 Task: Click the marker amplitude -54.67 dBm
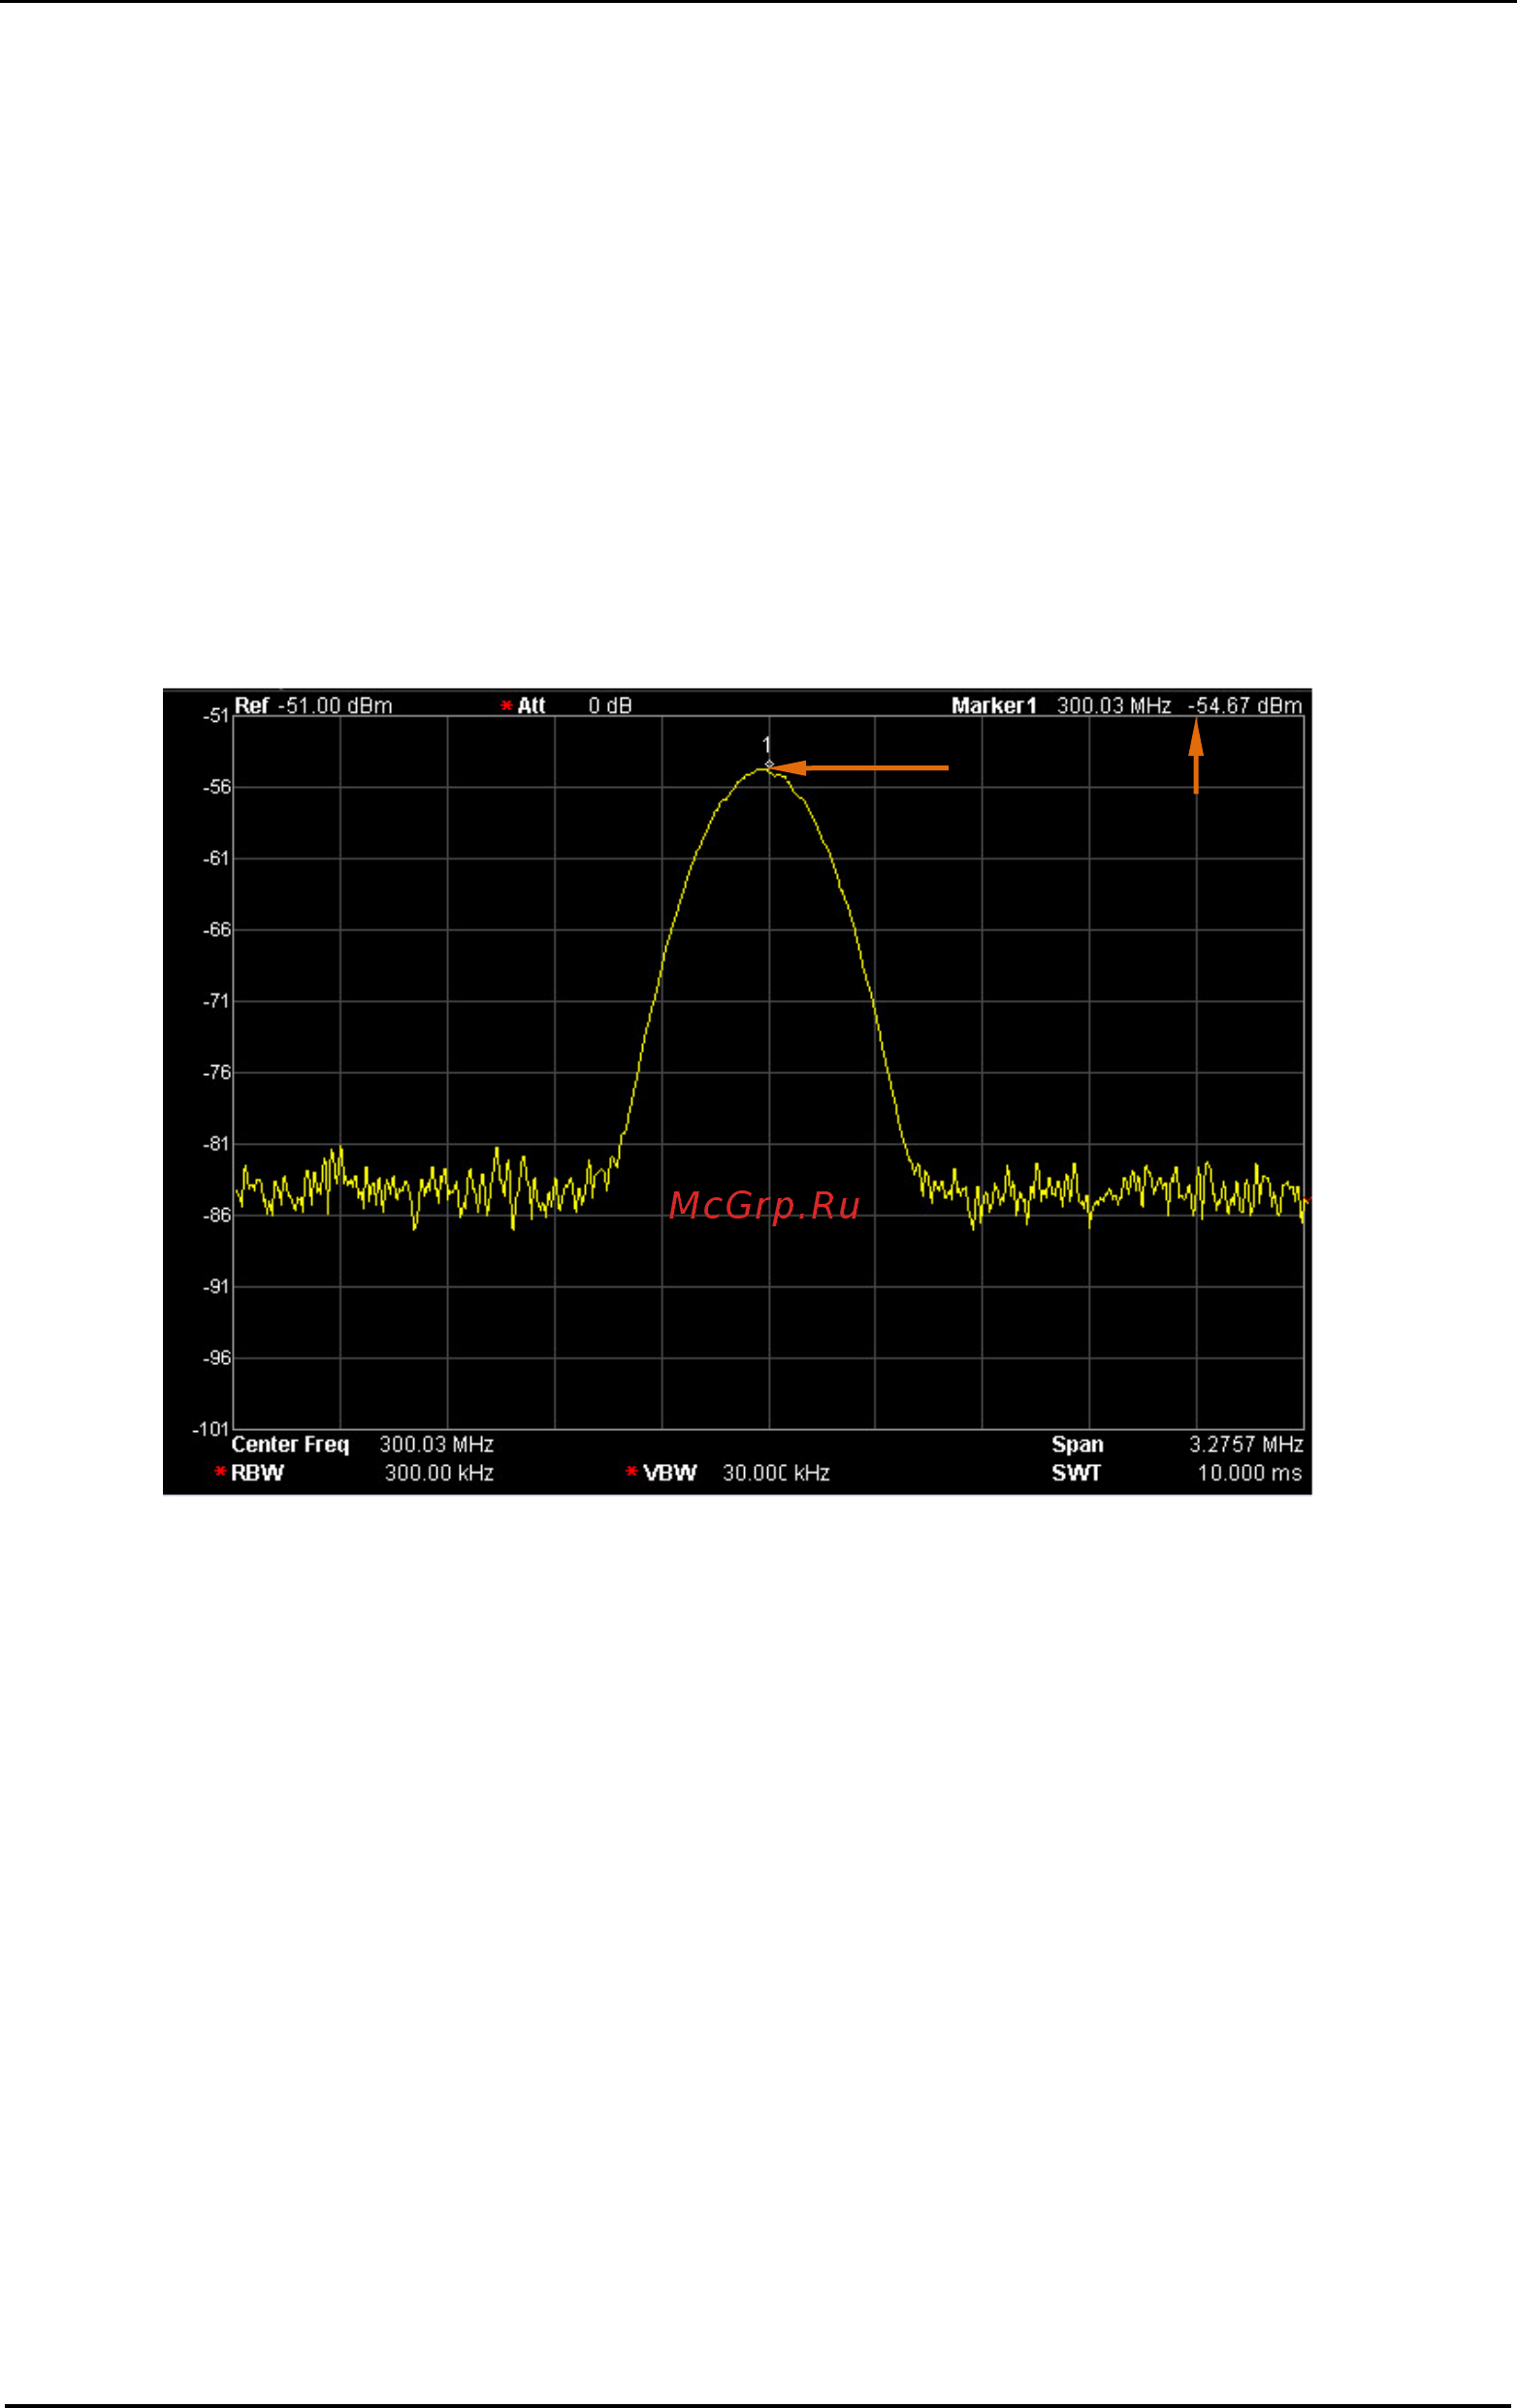click(1245, 706)
